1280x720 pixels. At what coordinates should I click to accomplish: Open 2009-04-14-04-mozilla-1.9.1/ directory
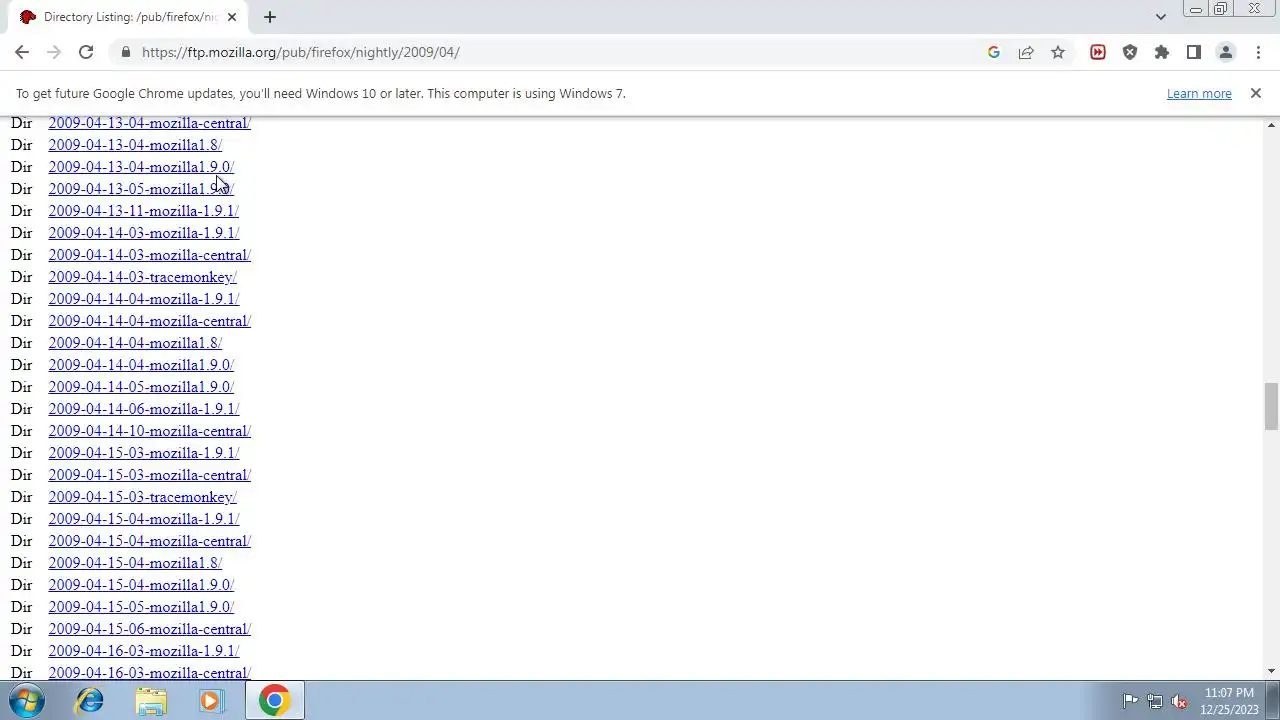[144, 299]
